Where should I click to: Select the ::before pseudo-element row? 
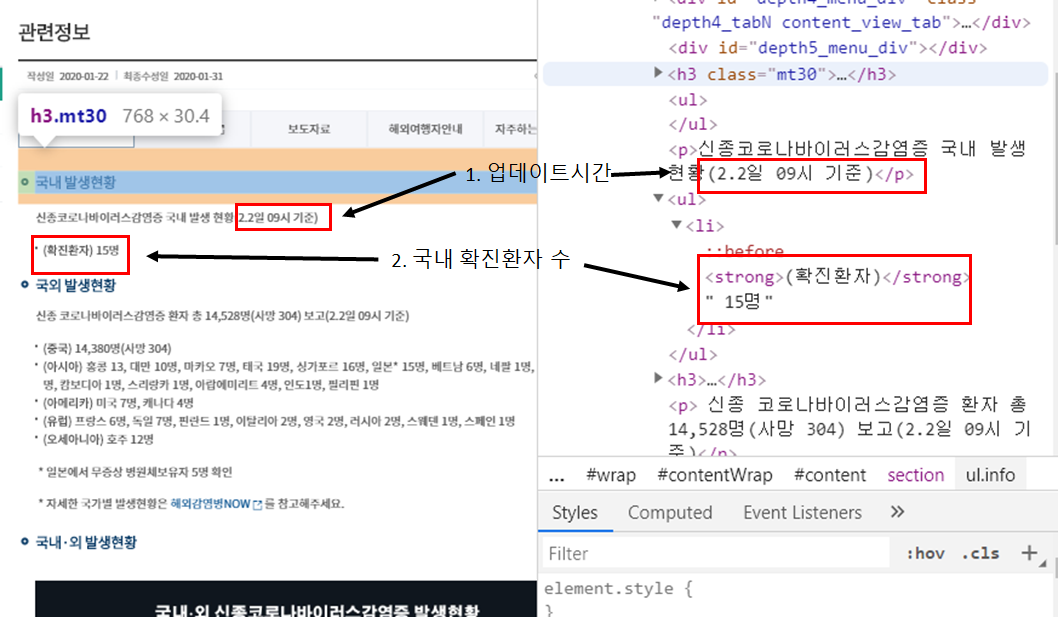point(745,250)
